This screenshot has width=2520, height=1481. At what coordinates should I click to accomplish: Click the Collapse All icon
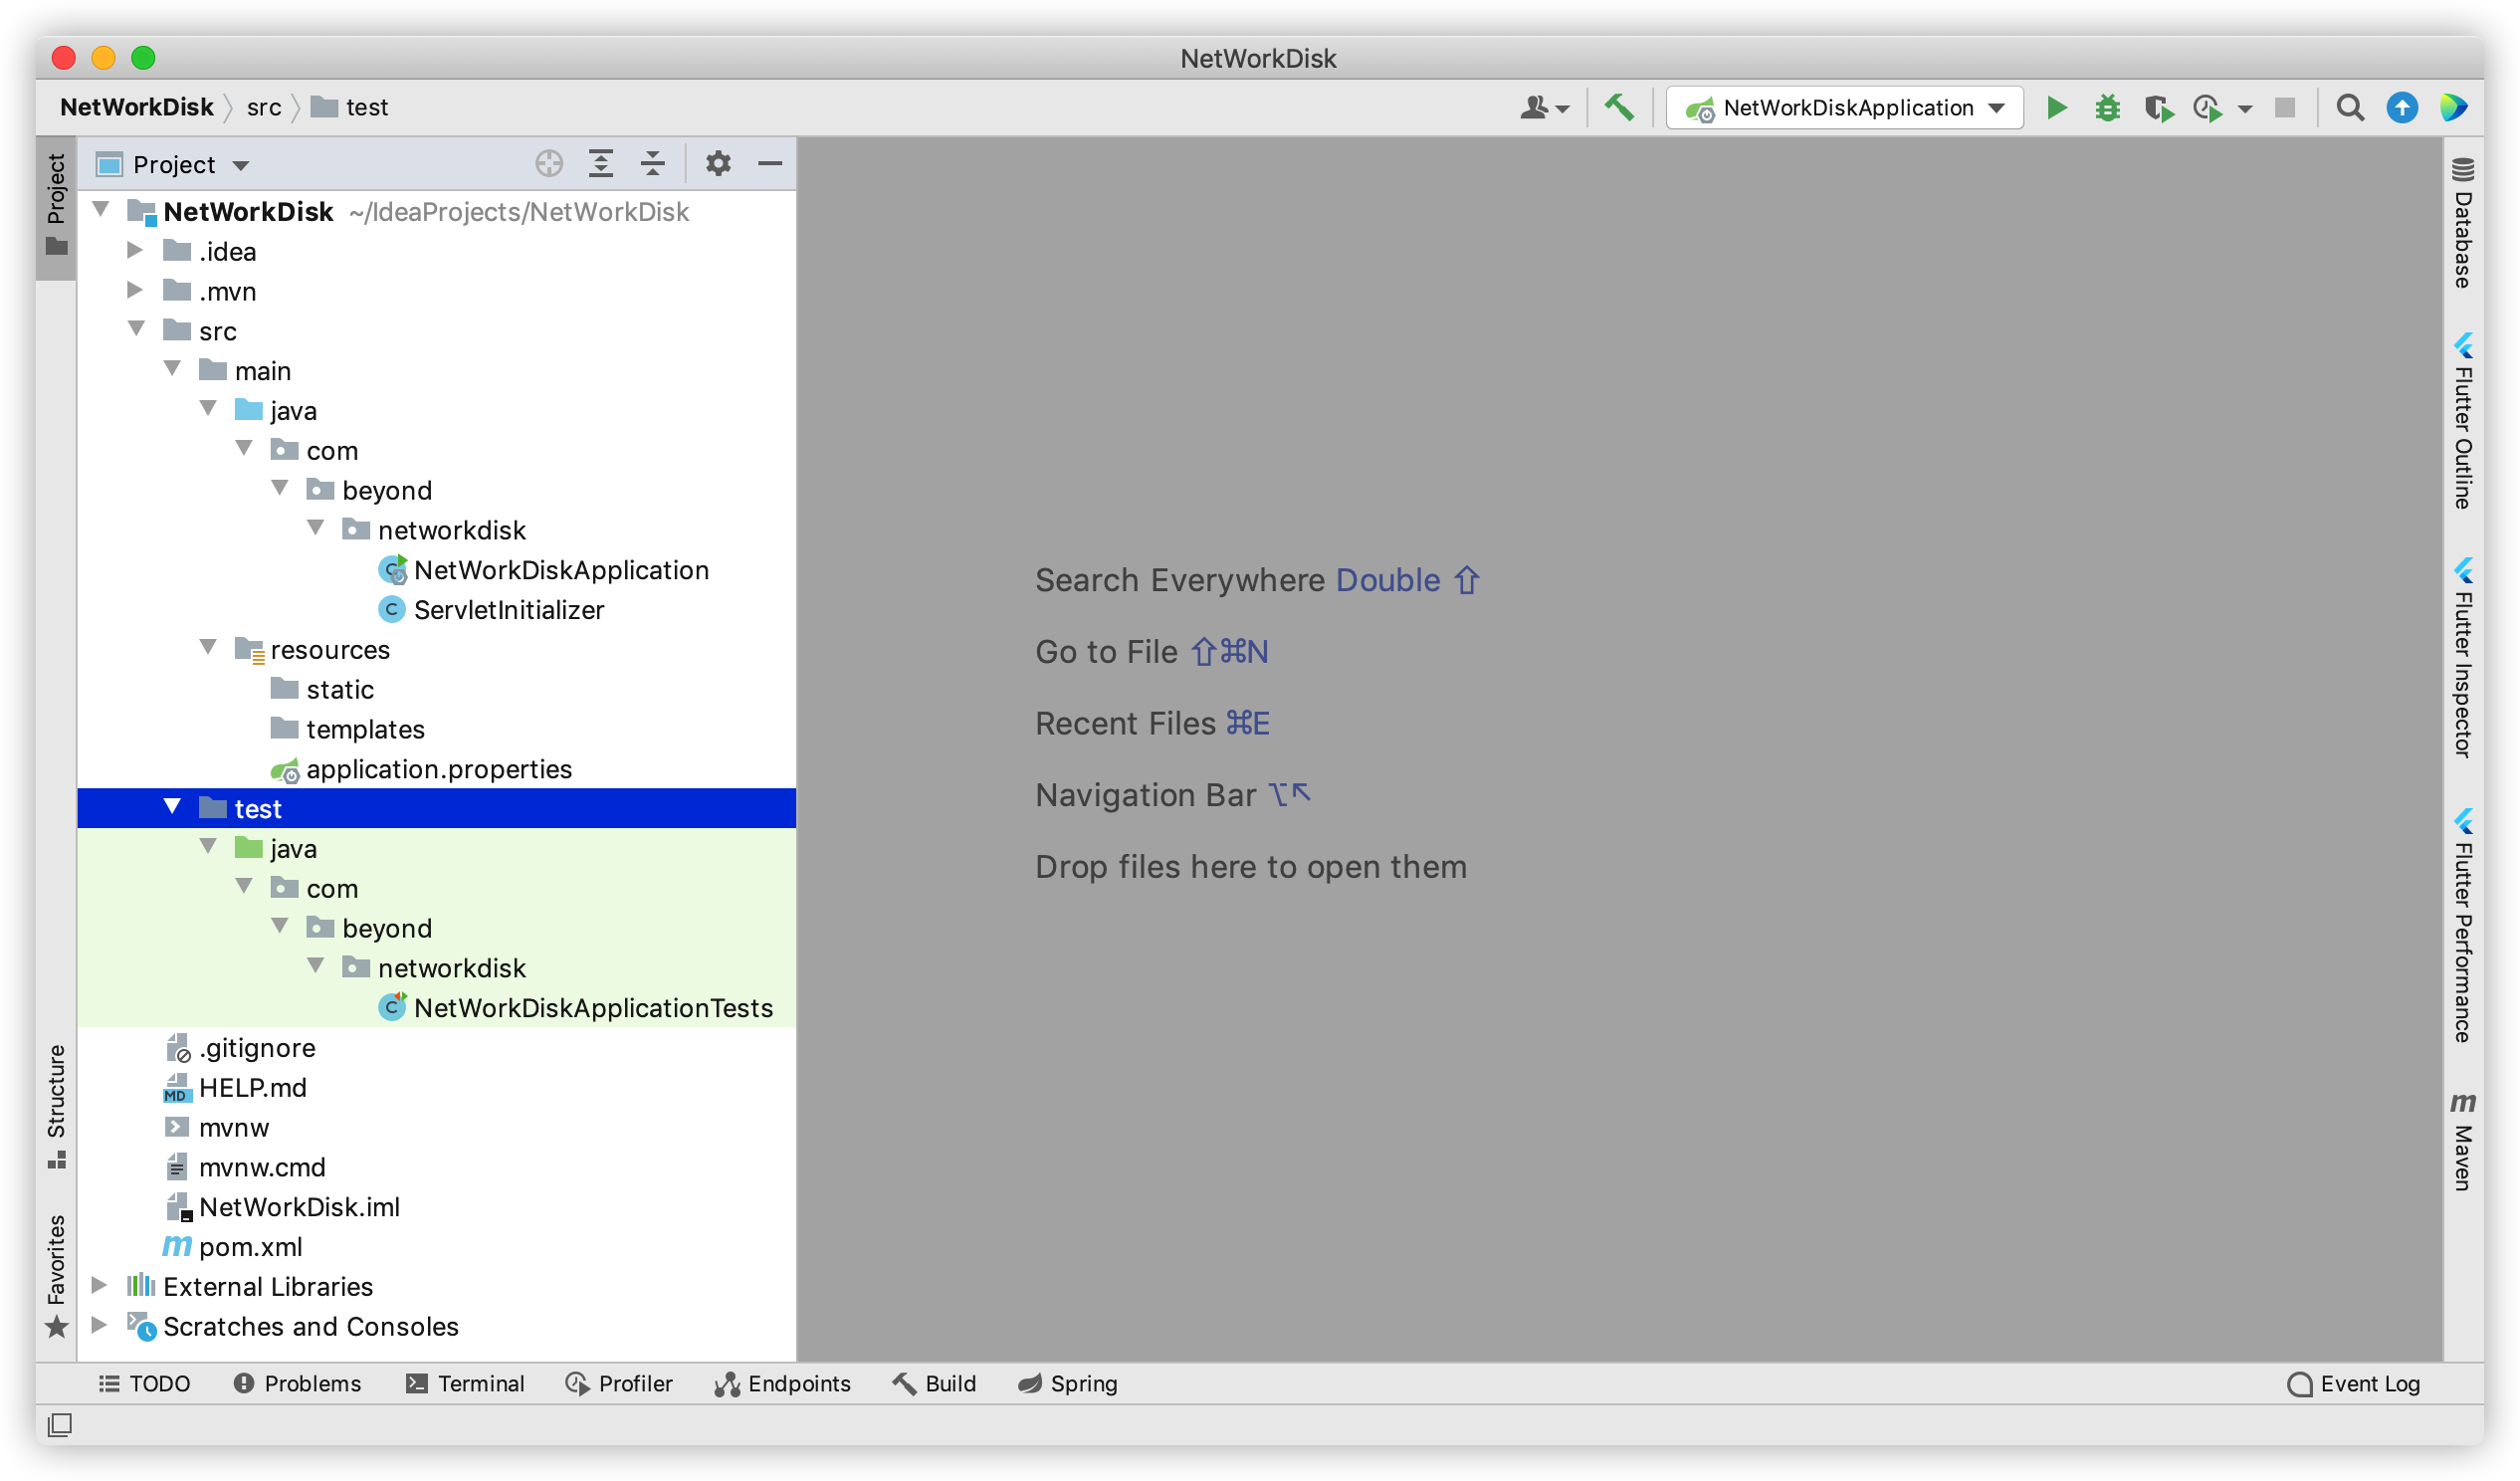pyautogui.click(x=653, y=164)
